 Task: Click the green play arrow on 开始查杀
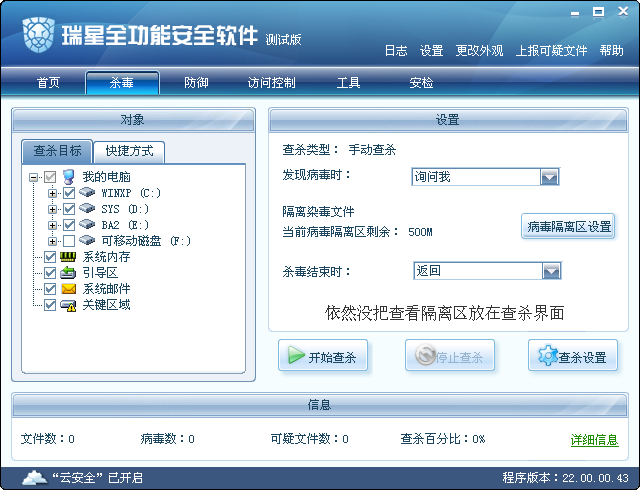[x=296, y=355]
